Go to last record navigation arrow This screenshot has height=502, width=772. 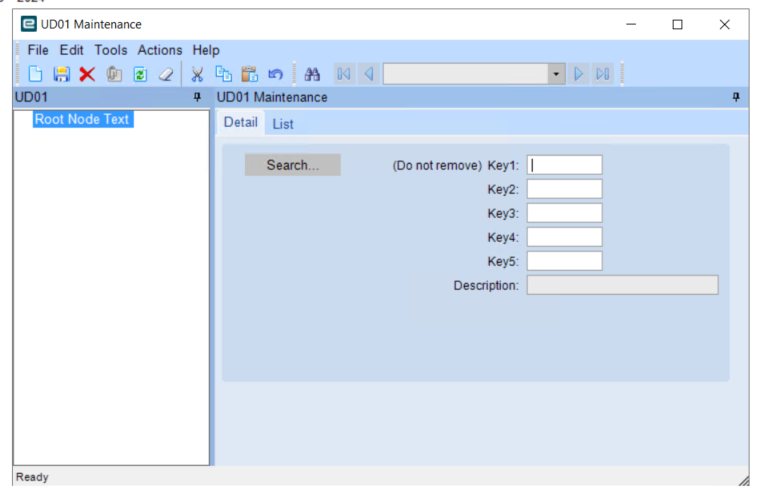(x=603, y=74)
